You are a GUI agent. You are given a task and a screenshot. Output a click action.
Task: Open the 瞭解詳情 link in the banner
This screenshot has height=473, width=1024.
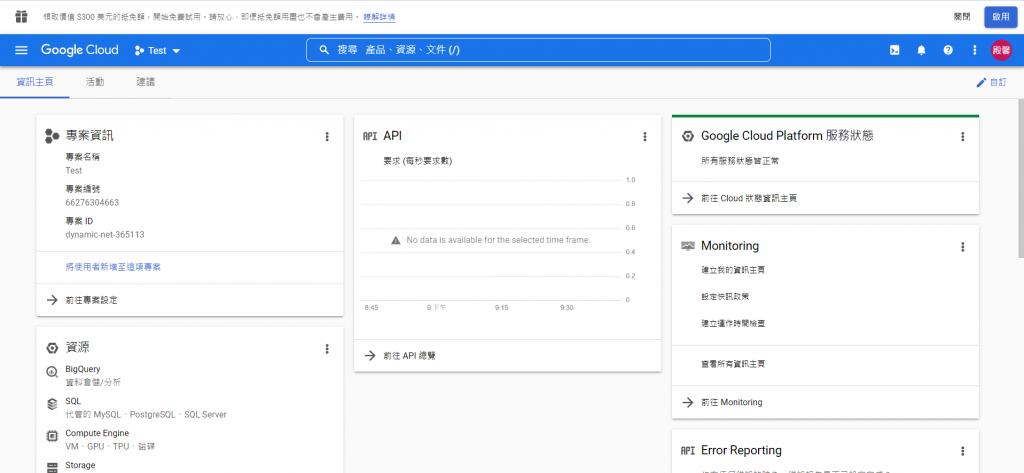pyautogui.click(x=379, y=17)
